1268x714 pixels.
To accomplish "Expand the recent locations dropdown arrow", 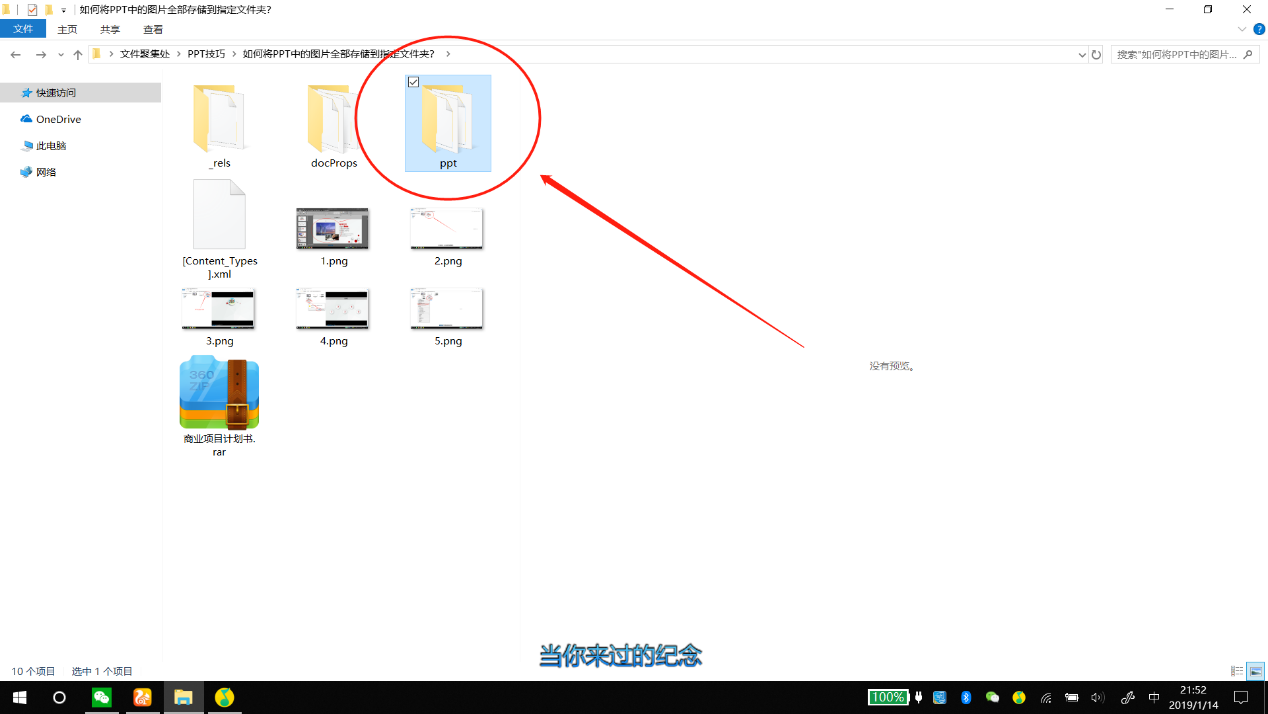I will pyautogui.click(x=61, y=54).
